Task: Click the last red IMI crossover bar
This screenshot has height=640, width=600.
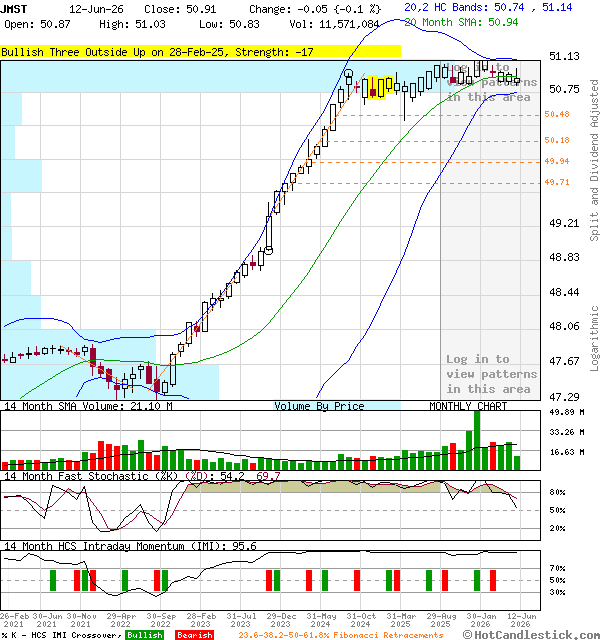Action: pos(493,580)
